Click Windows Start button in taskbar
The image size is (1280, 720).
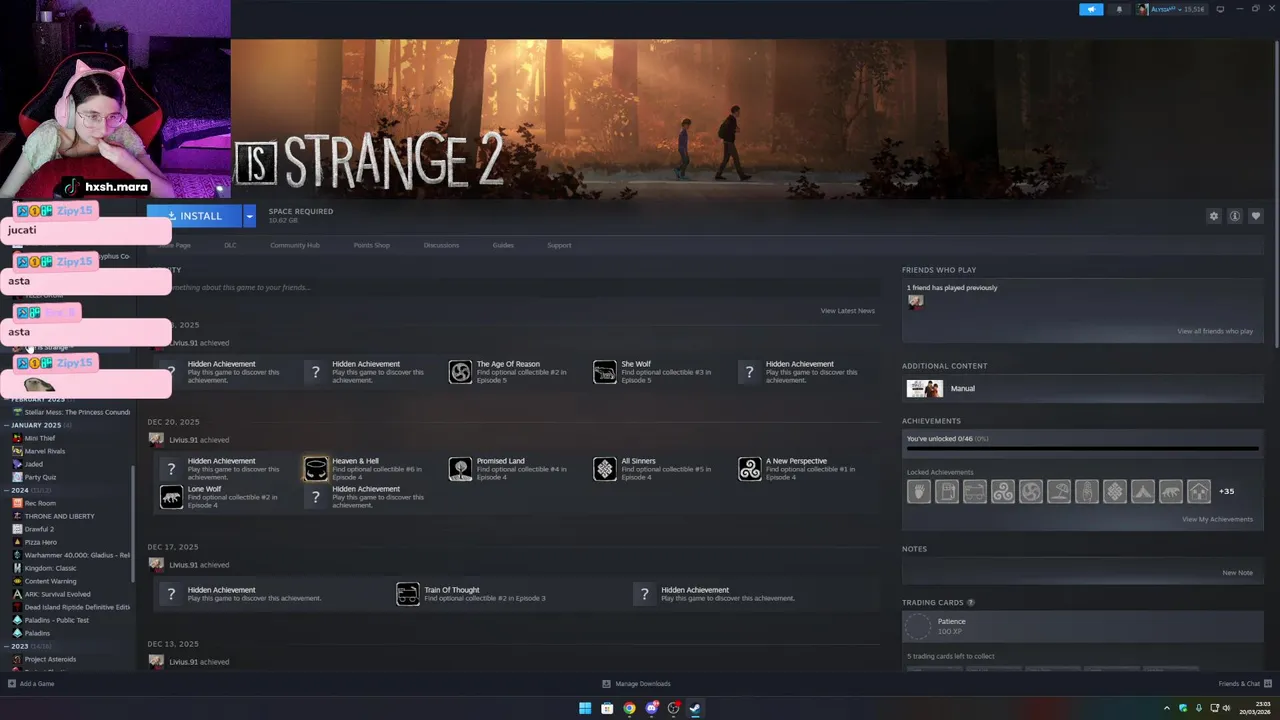(x=585, y=708)
